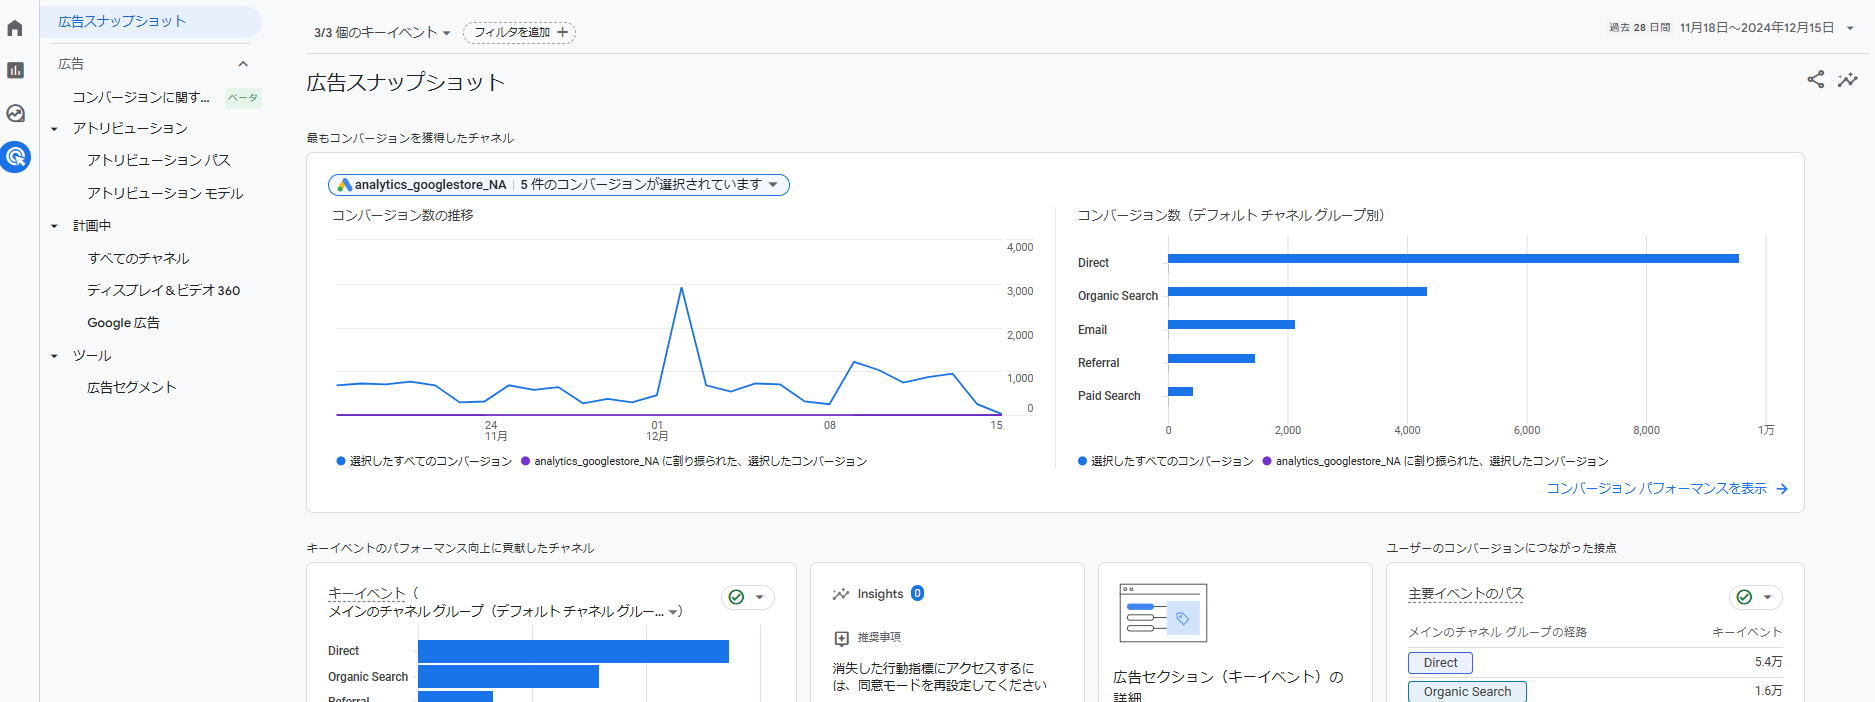Click the キーイベントのパフォーマンス向上に貢献したチャネル heading

click(450, 548)
